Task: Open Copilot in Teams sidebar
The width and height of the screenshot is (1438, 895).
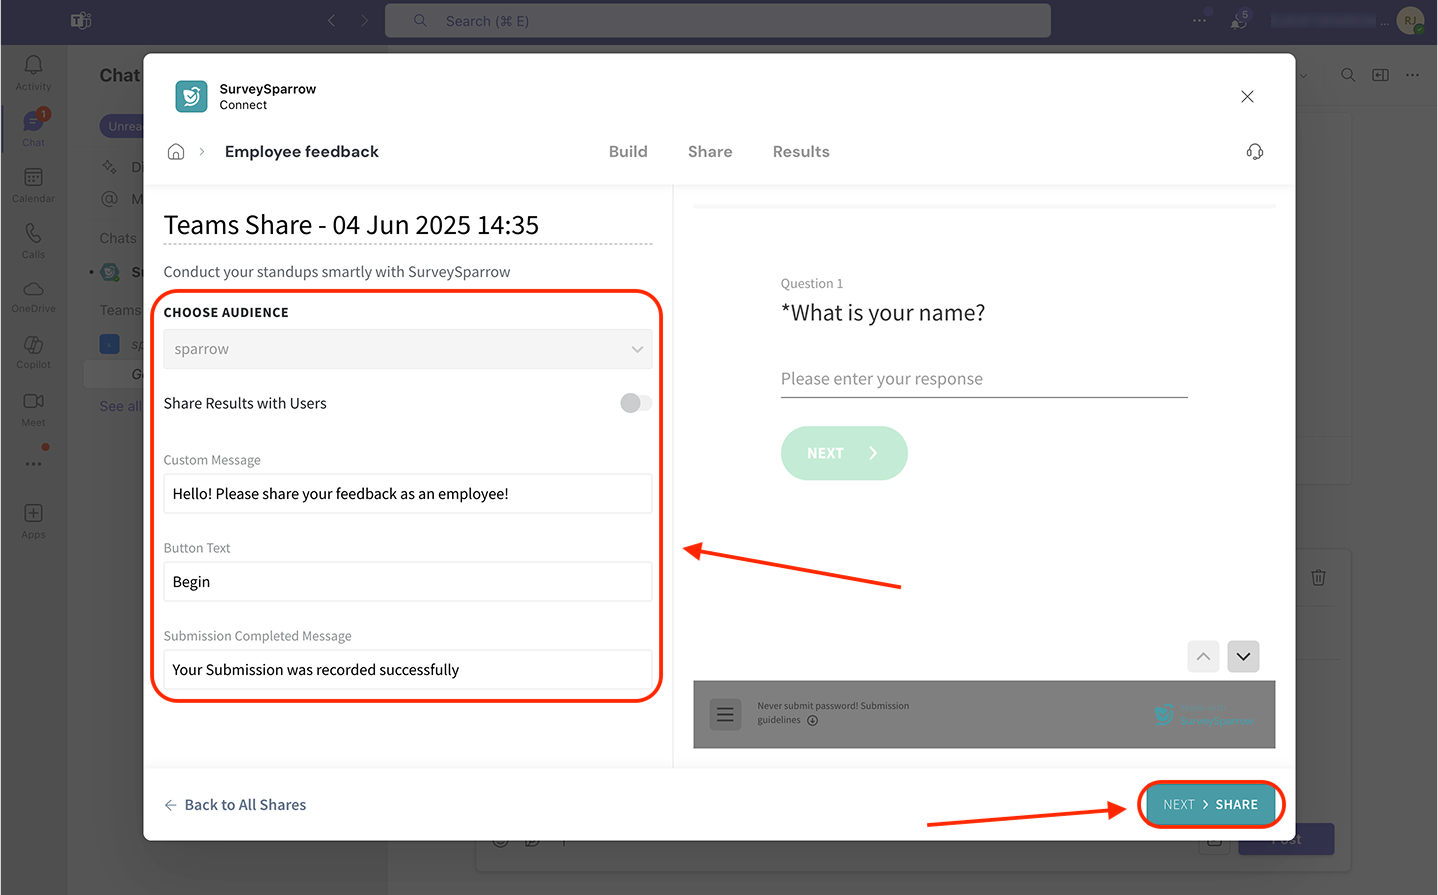Action: [33, 350]
